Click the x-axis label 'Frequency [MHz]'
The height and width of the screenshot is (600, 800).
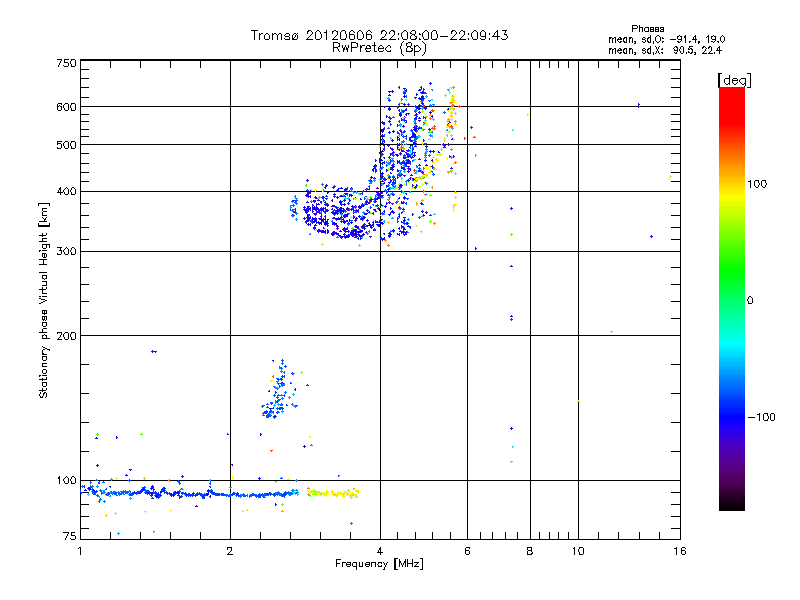click(379, 564)
